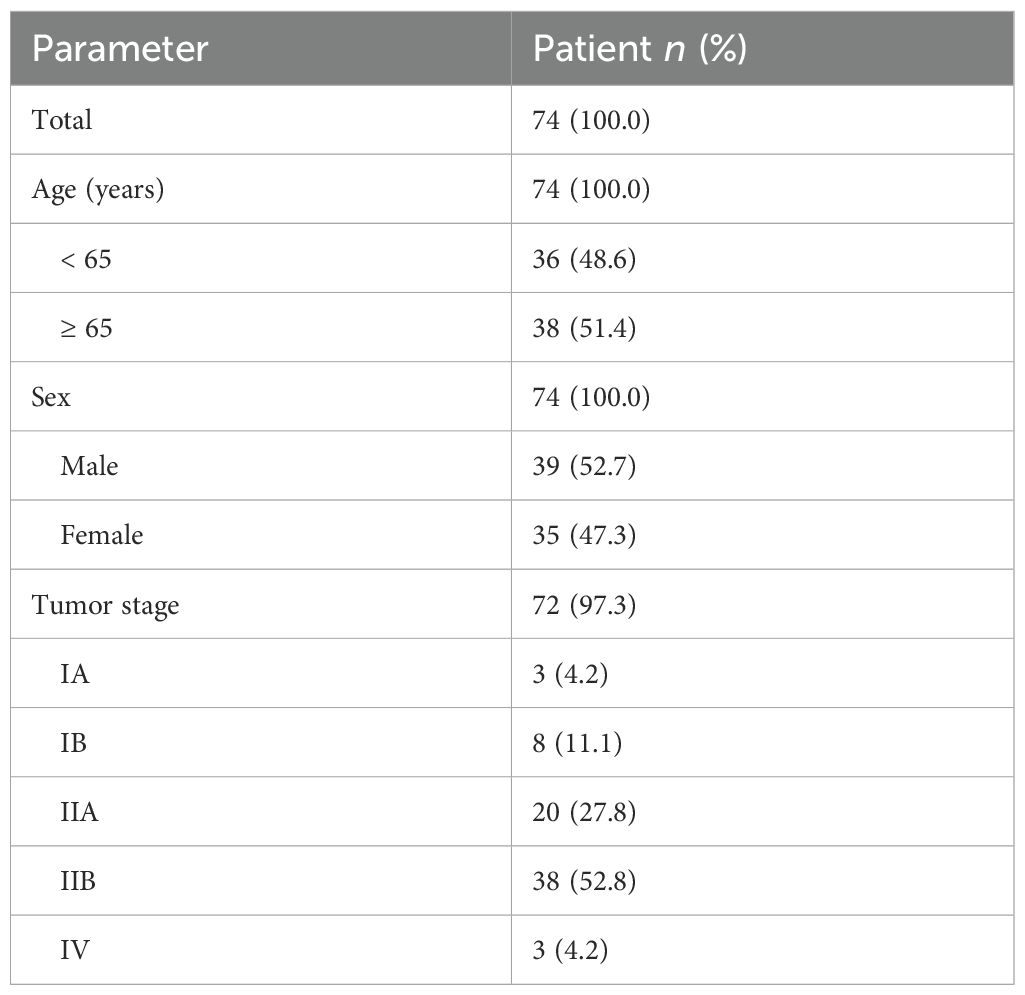This screenshot has width=1025, height=995.
Task: Select the ≥ 65 age row
Action: pos(86,328)
